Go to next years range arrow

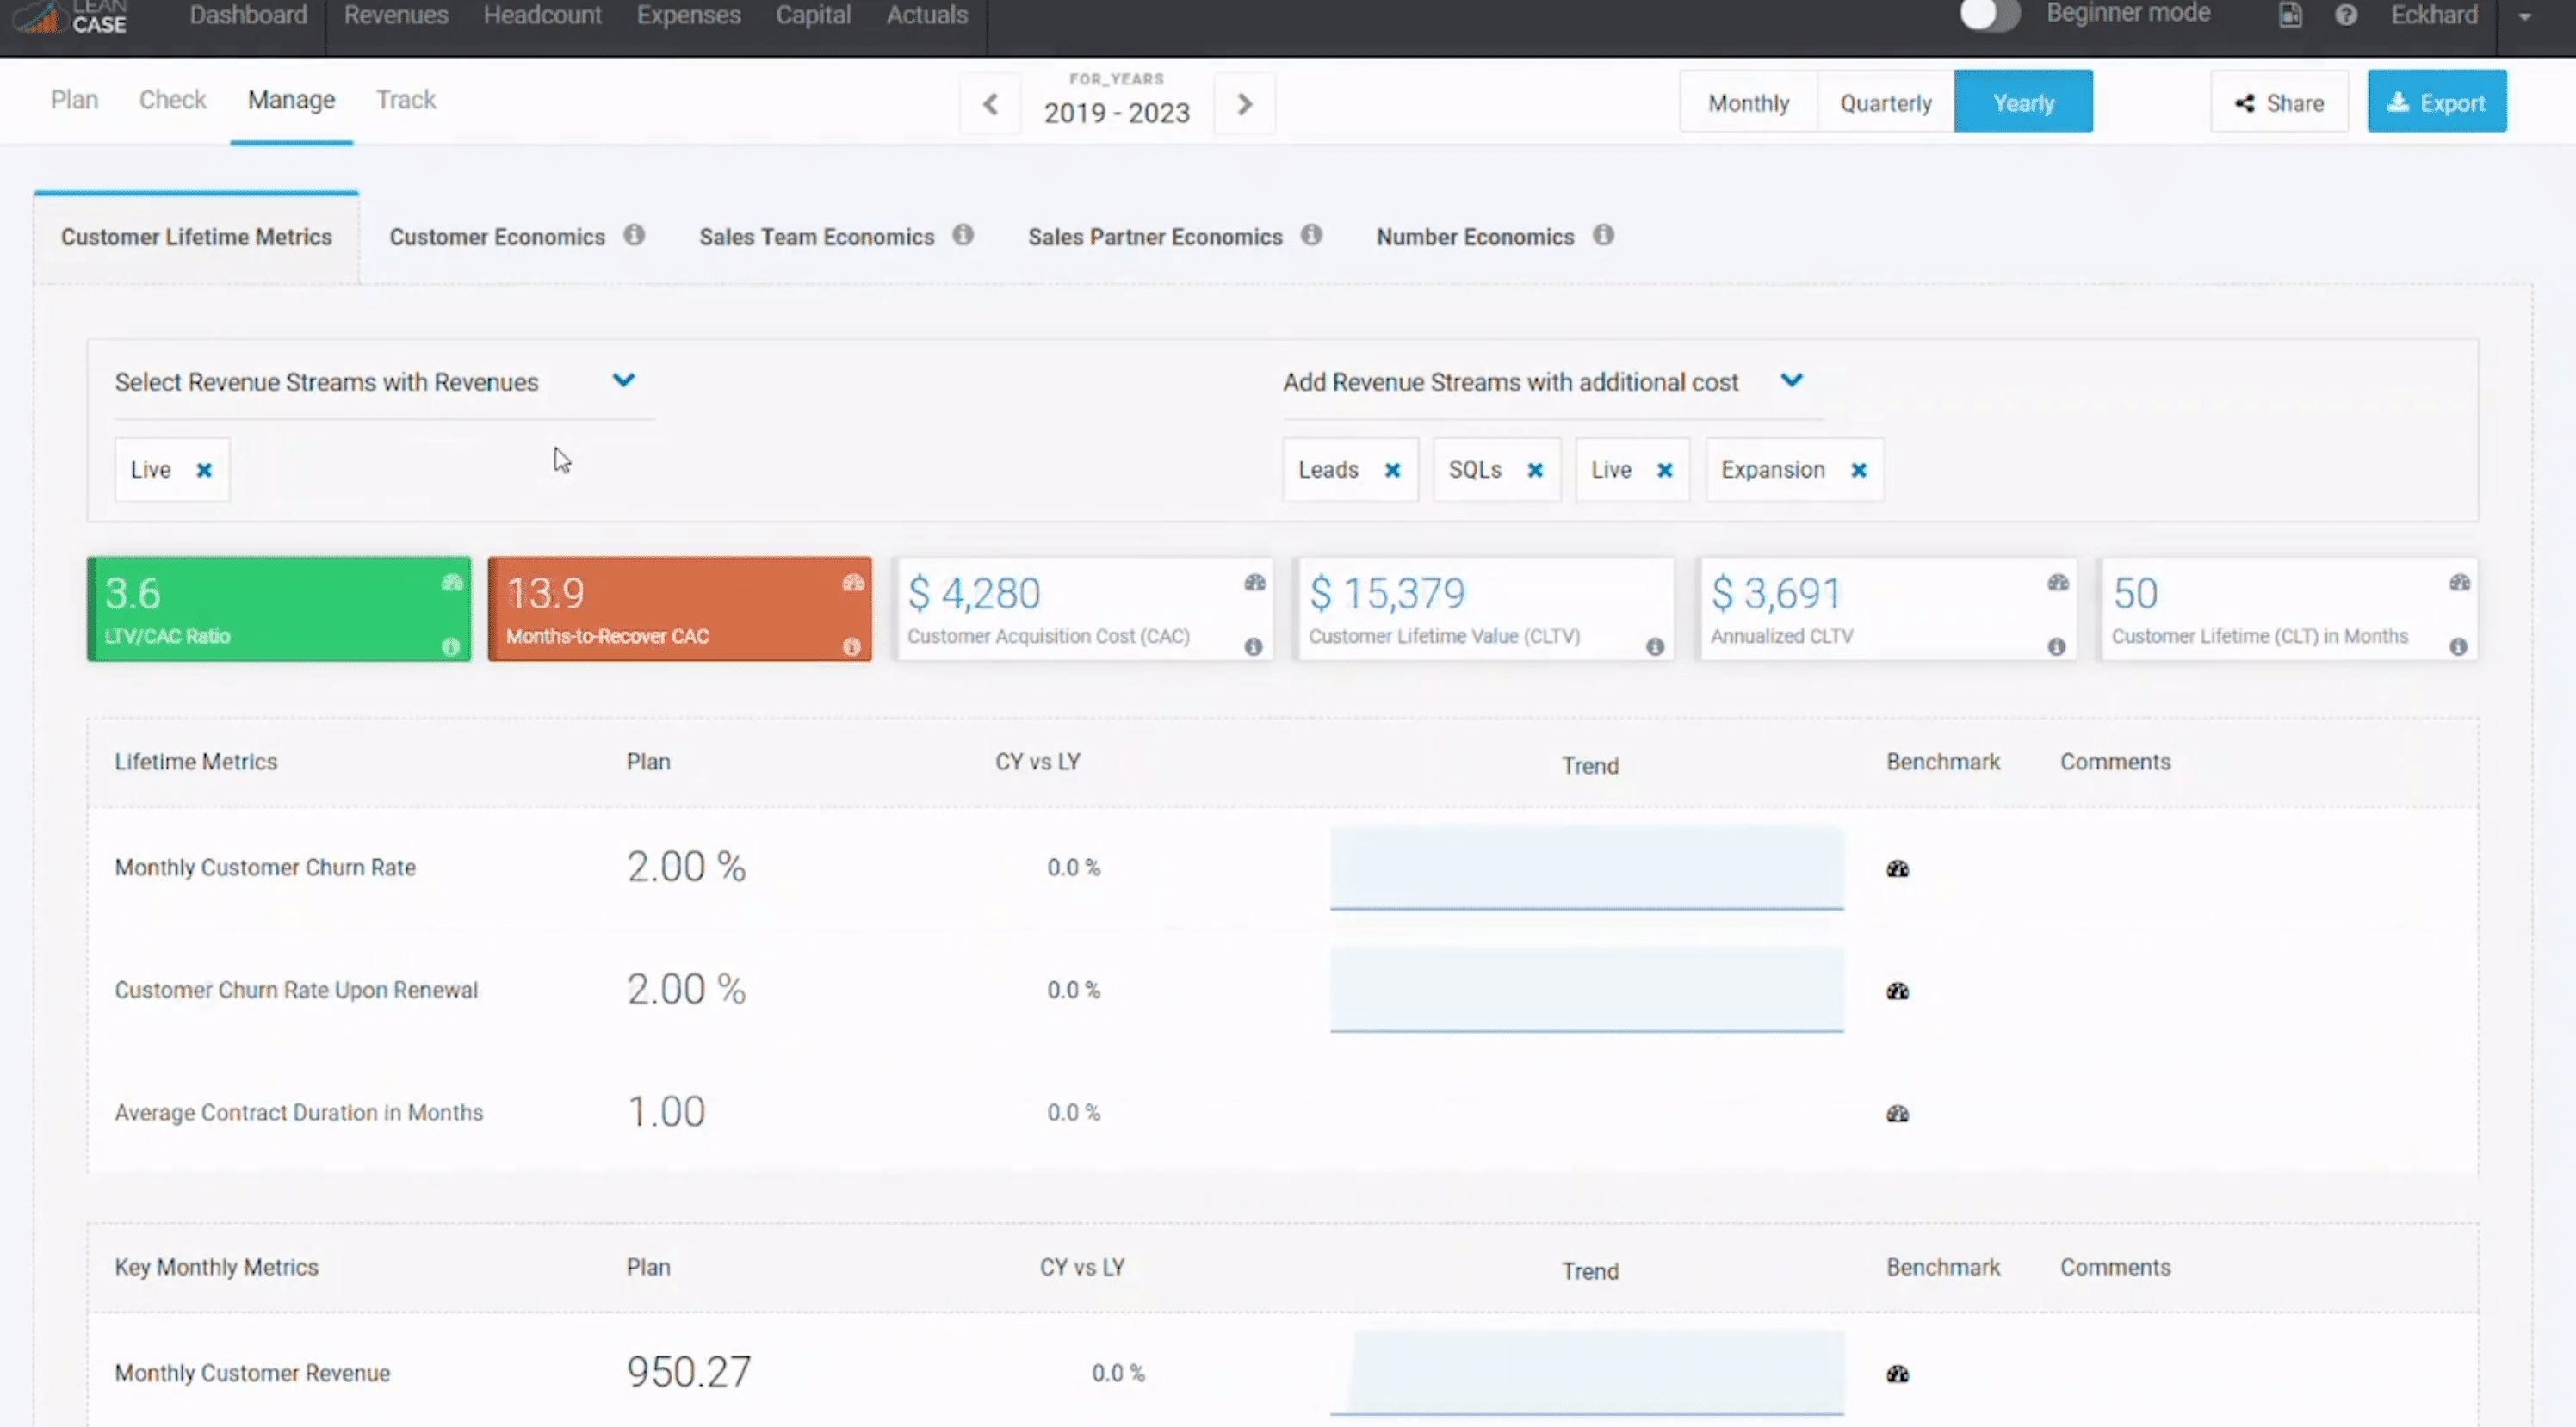1244,104
